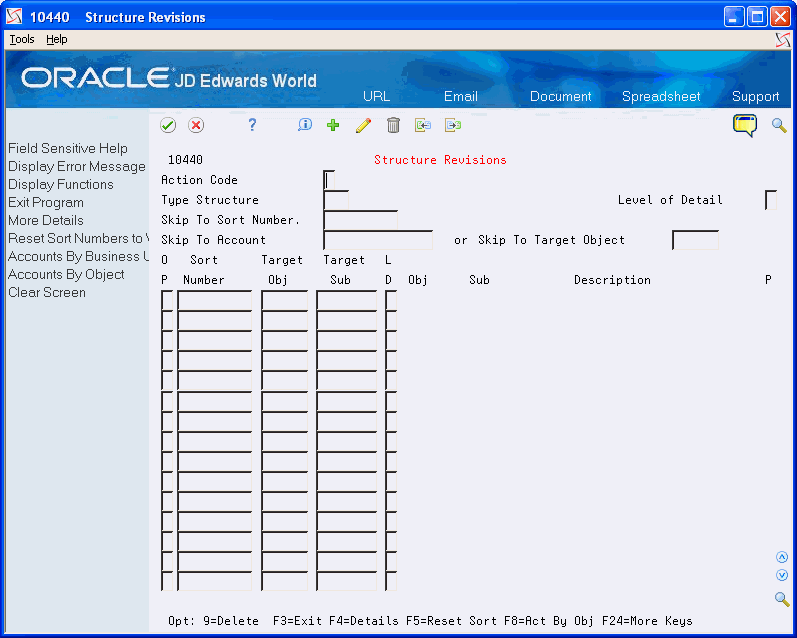Choose Exit Program
Viewport: 797px width, 638px height.
click(46, 202)
